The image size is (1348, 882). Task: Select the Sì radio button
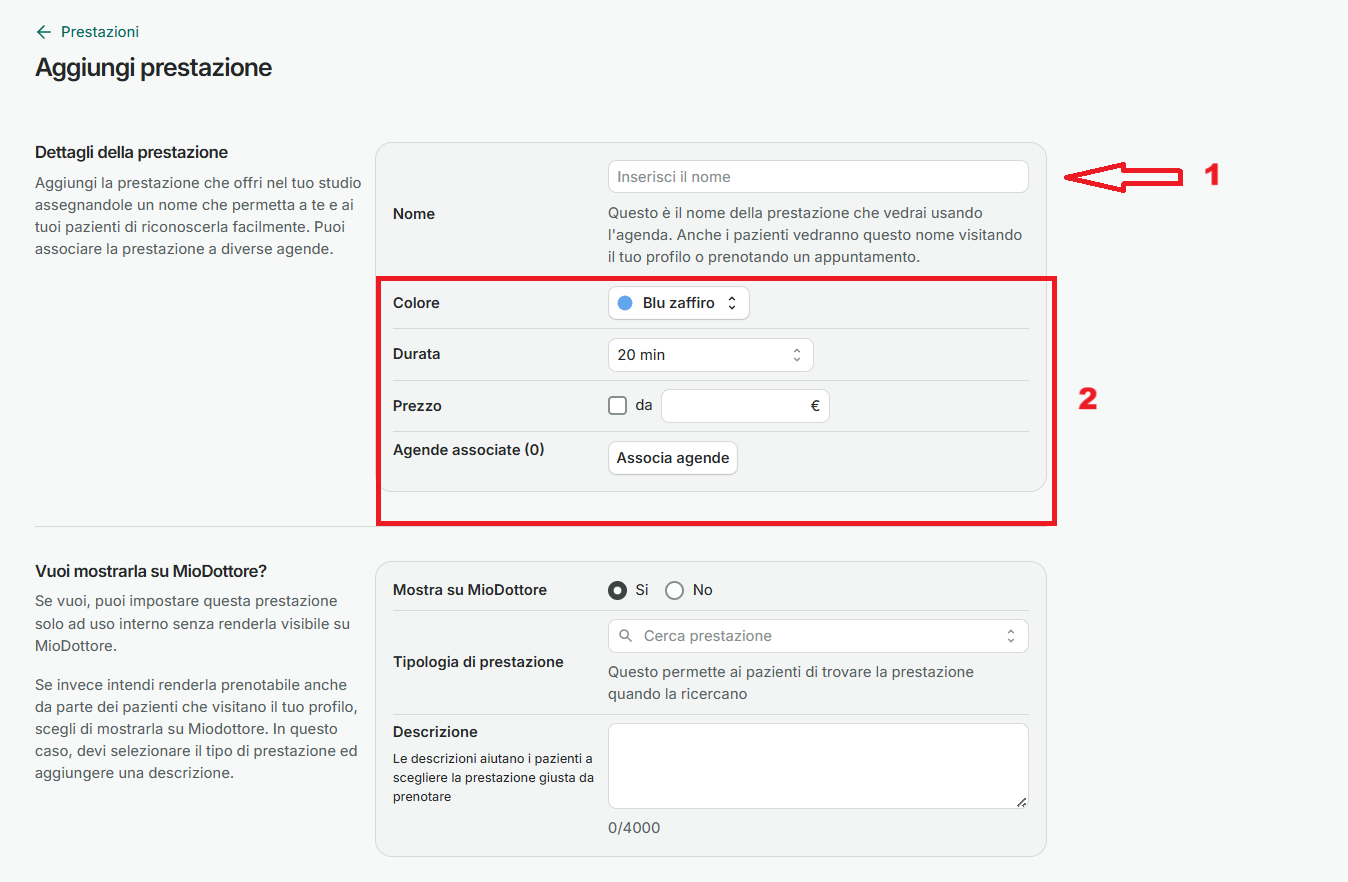[x=618, y=590]
